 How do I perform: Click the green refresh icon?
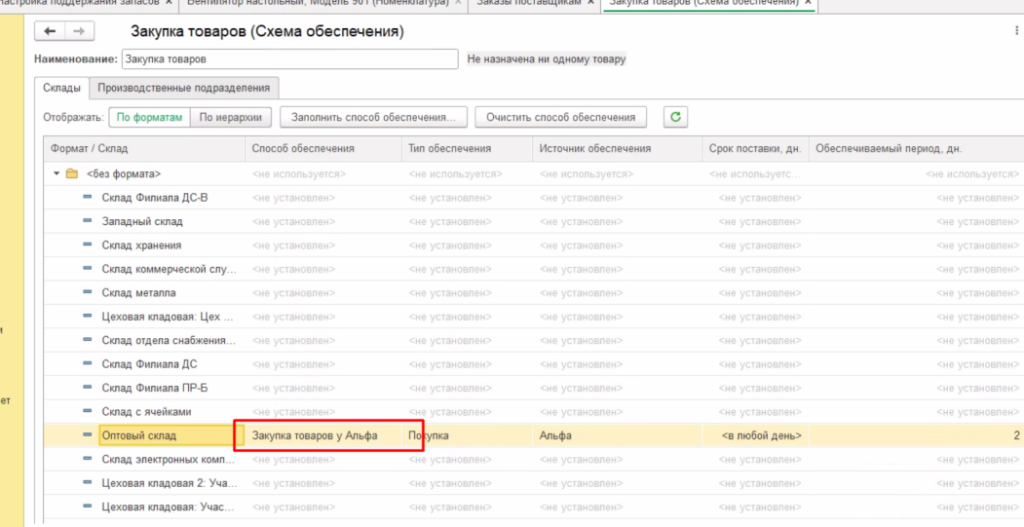coord(676,117)
